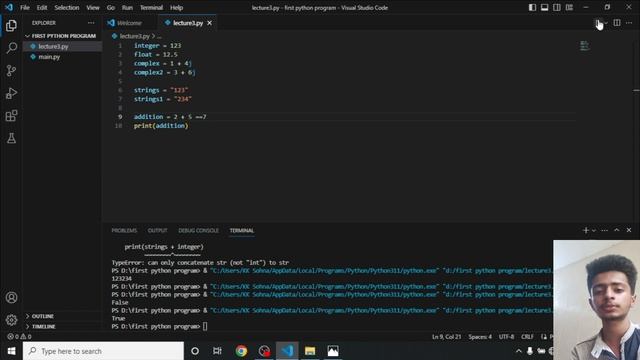640x360 pixels.
Task: Click Ln 9, Col 21 status item
Action: [x=447, y=337]
